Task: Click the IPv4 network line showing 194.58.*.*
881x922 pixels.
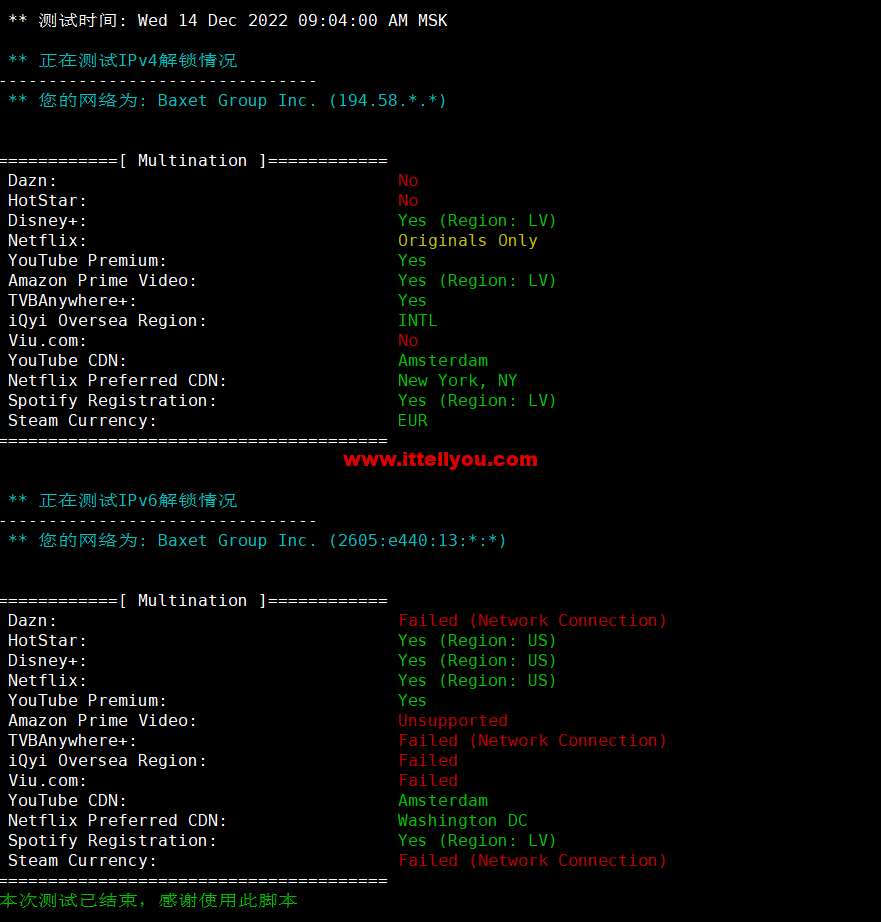Action: 228,101
